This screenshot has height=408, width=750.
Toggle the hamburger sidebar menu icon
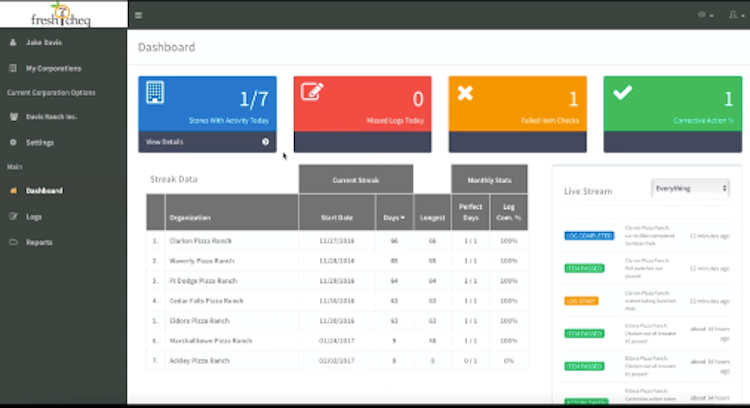(x=138, y=15)
